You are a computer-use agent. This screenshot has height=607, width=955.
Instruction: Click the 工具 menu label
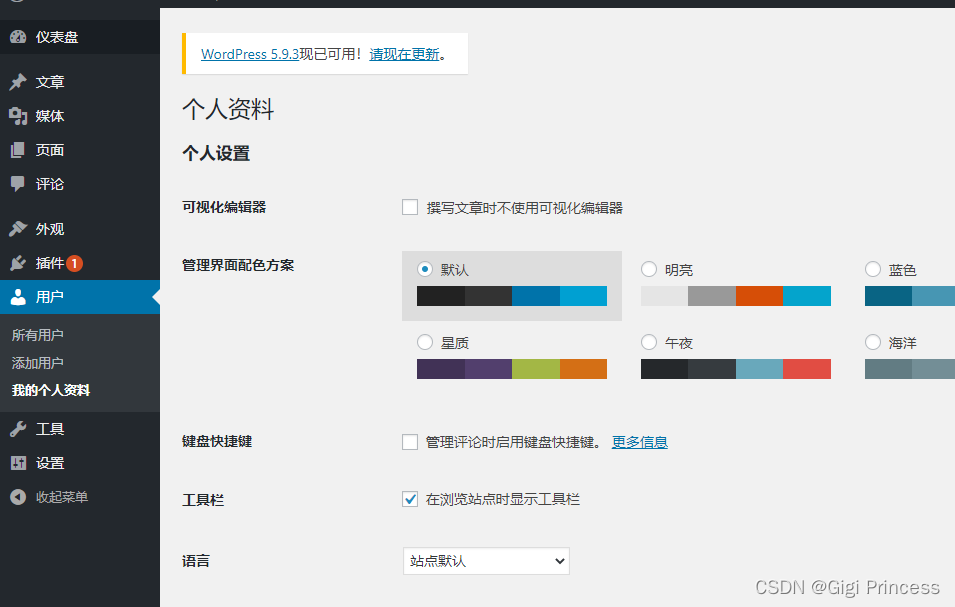tap(49, 429)
